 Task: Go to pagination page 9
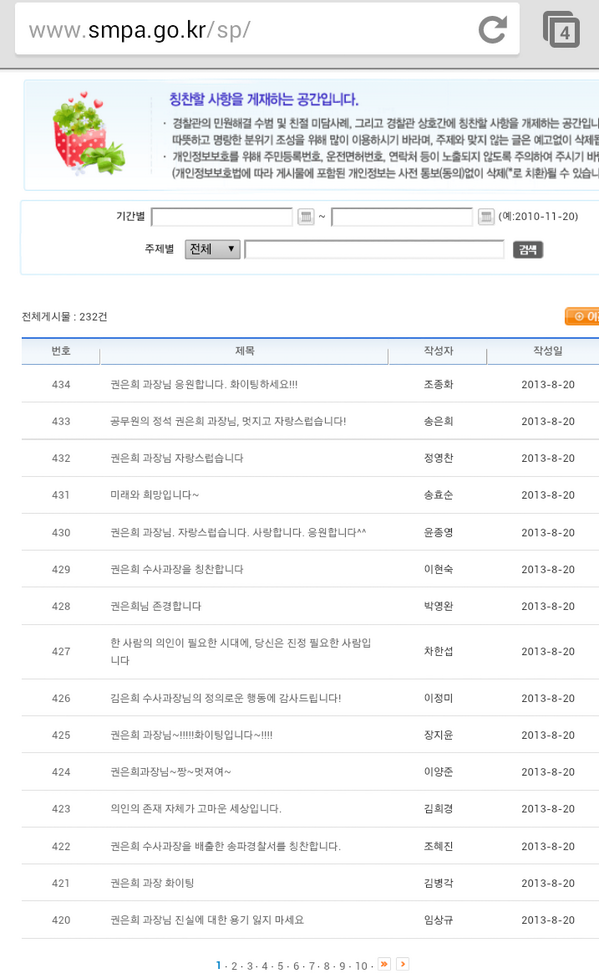[342, 966]
